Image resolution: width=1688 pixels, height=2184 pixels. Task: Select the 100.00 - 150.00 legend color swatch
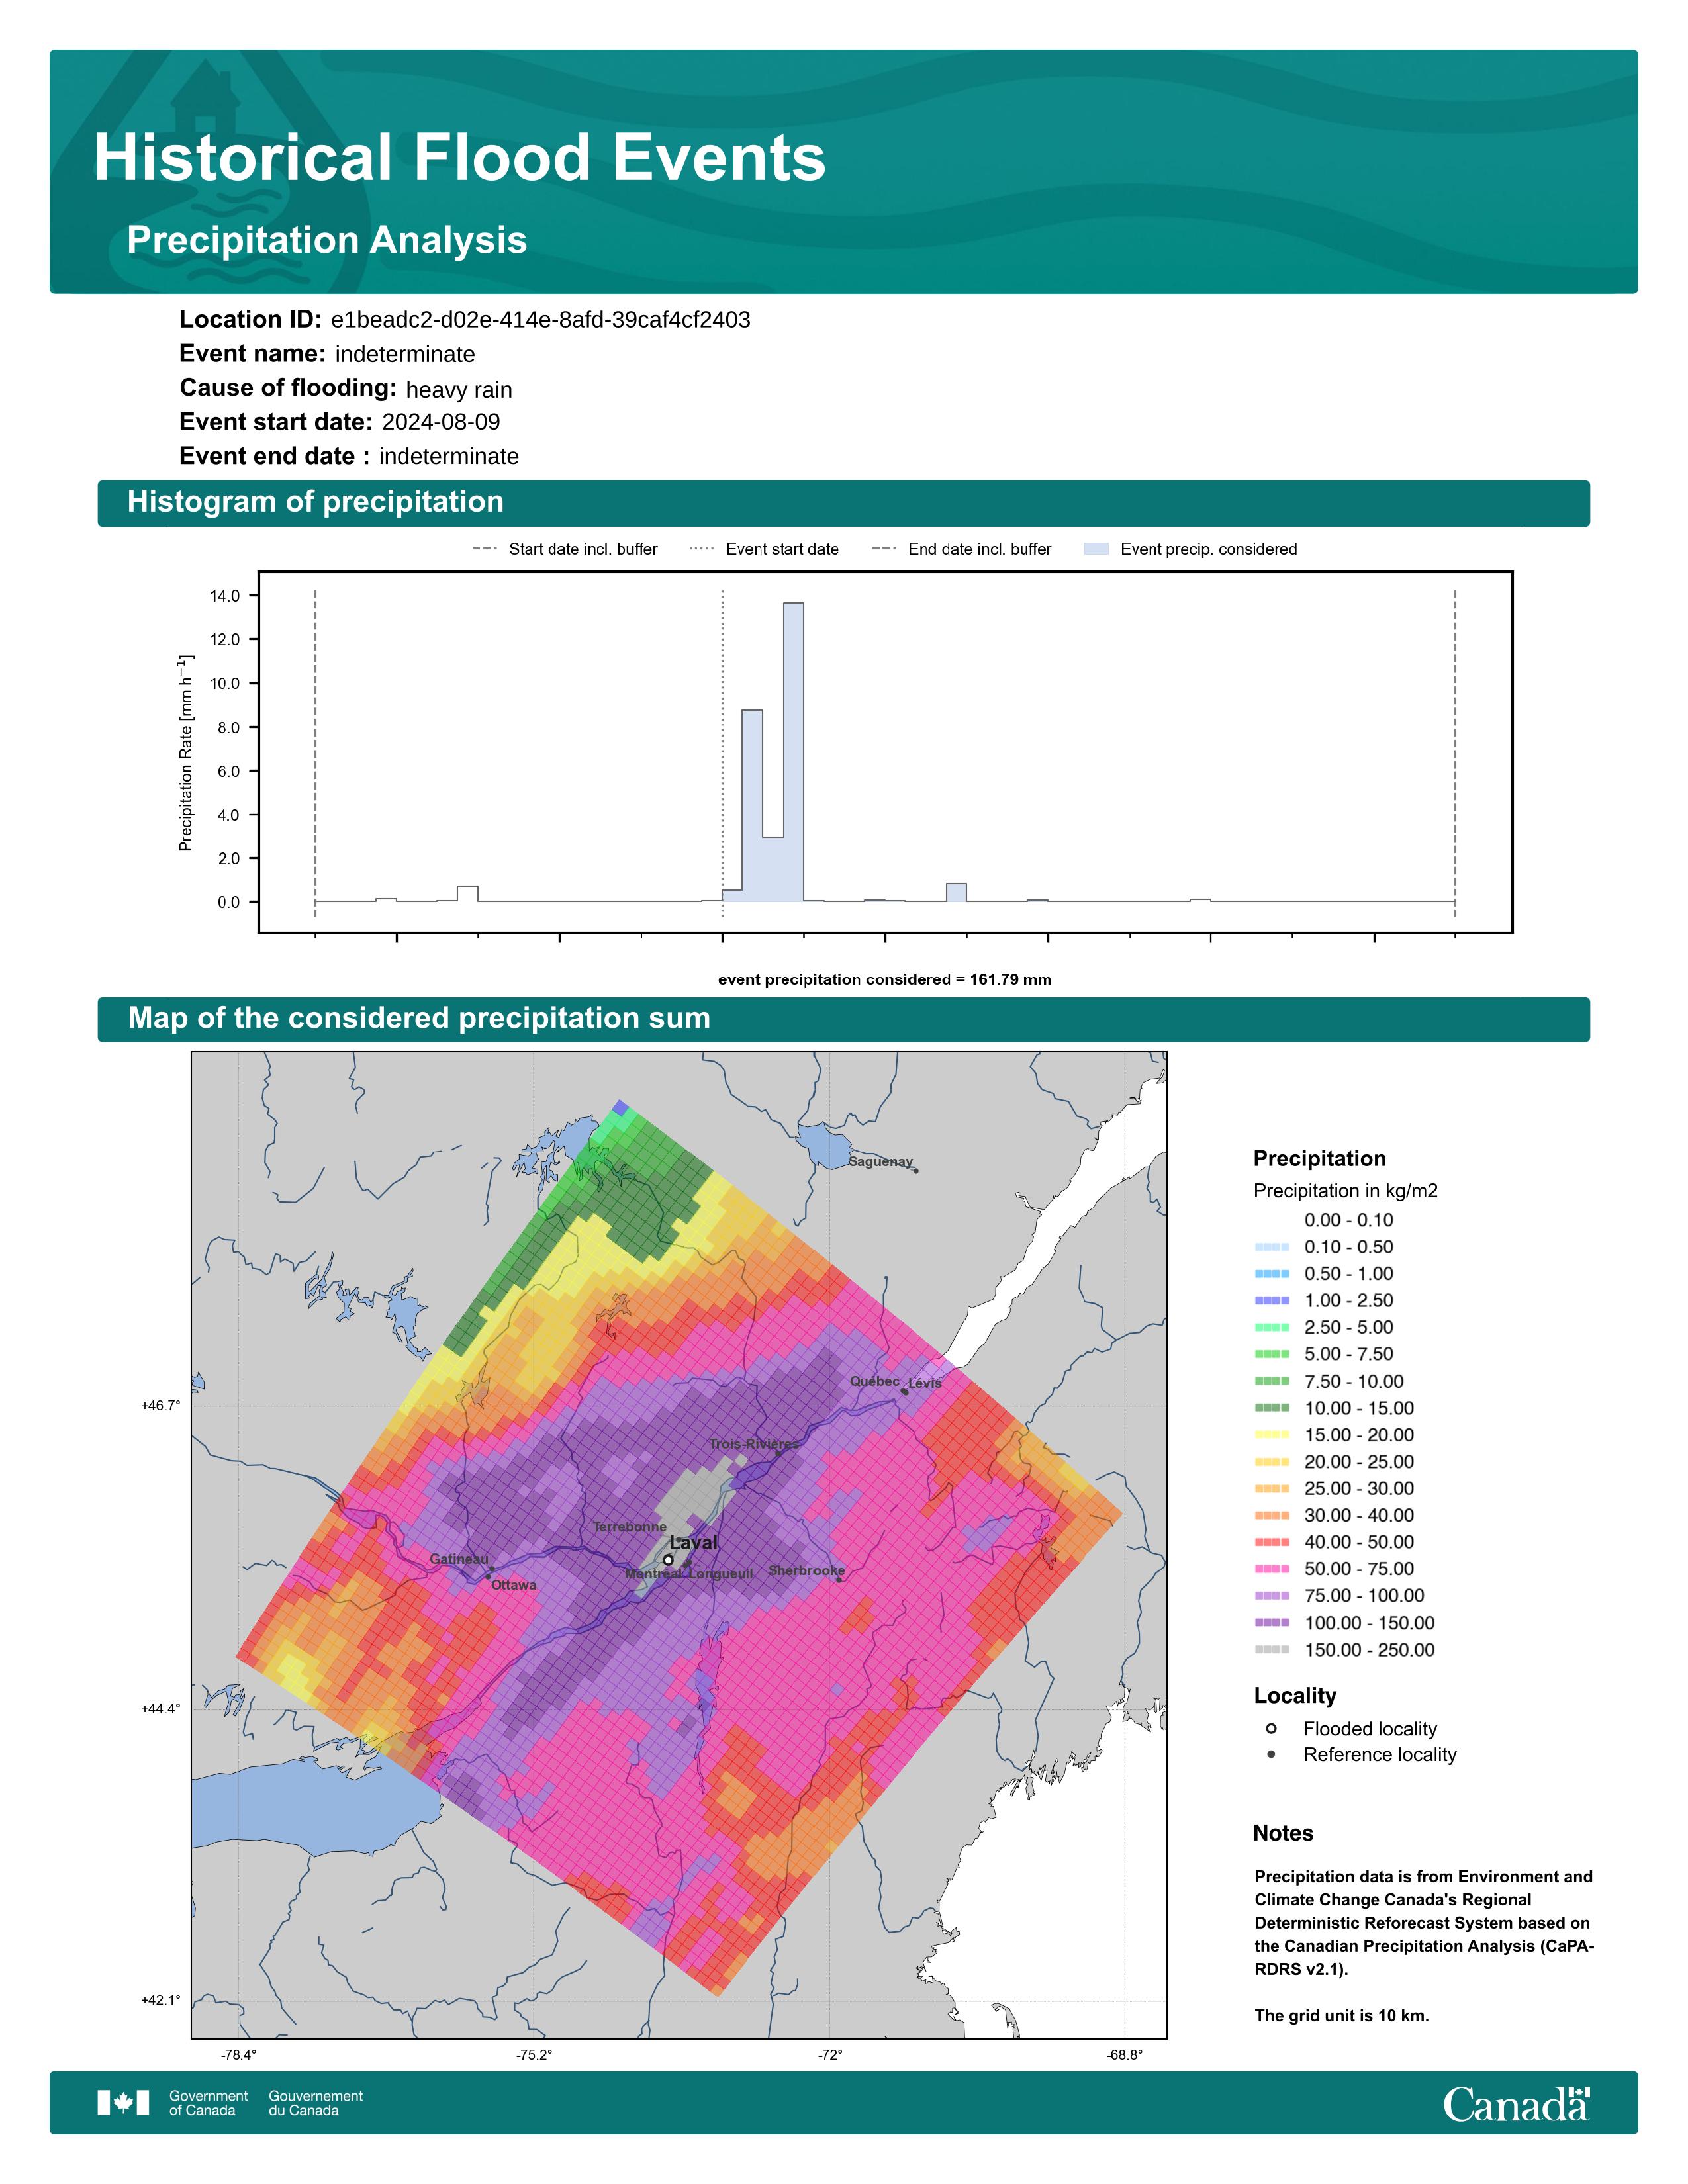(x=1272, y=1623)
